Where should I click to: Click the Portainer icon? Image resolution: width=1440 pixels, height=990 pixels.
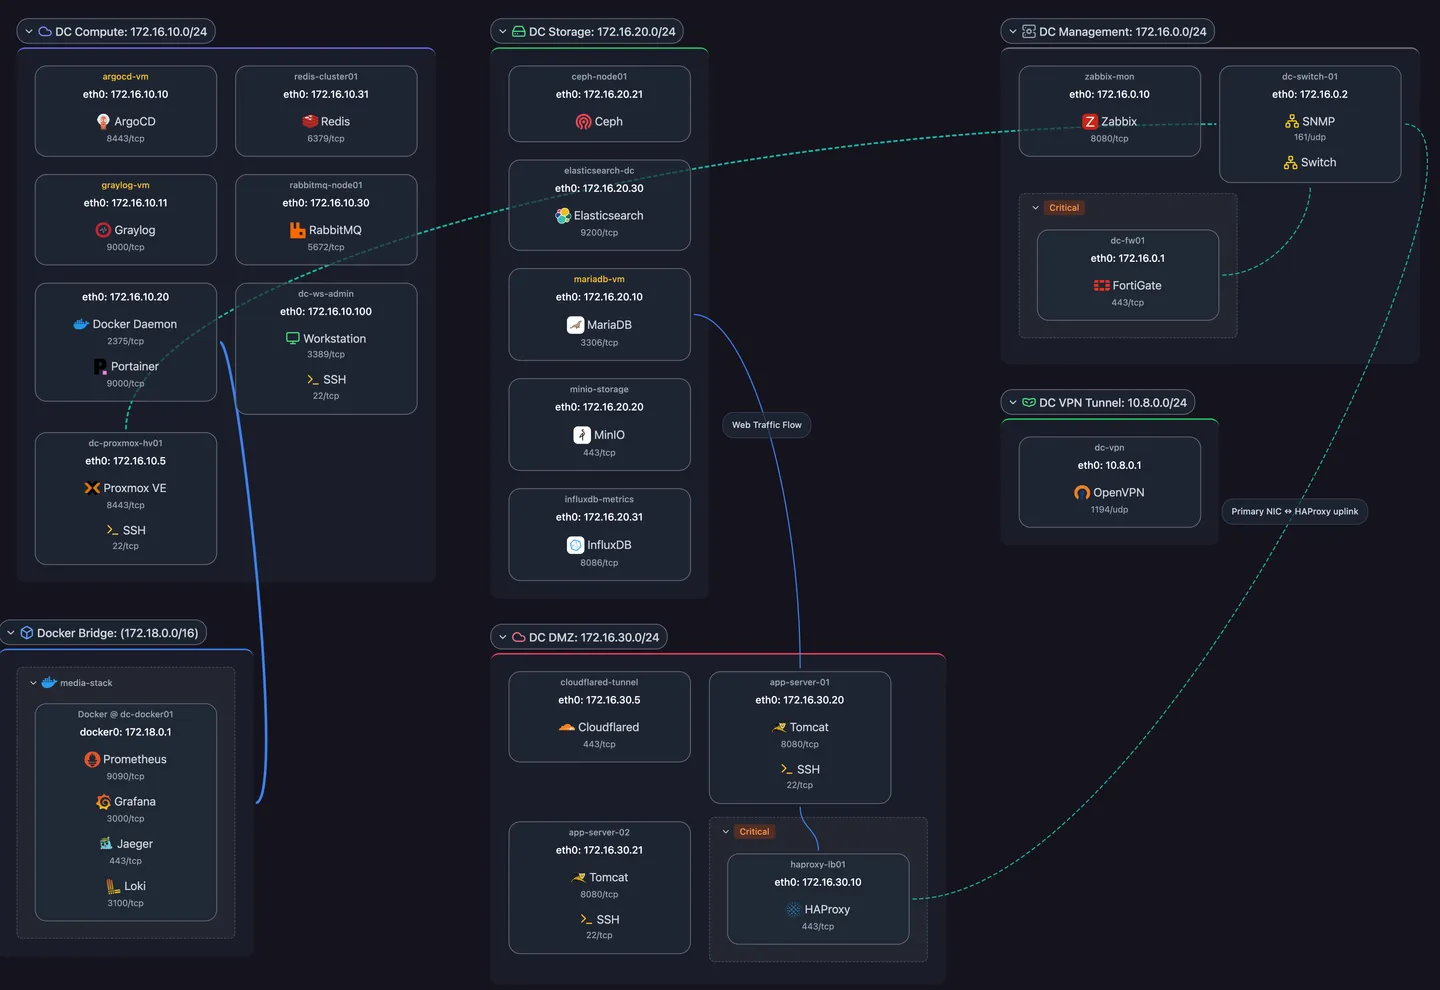click(x=100, y=366)
